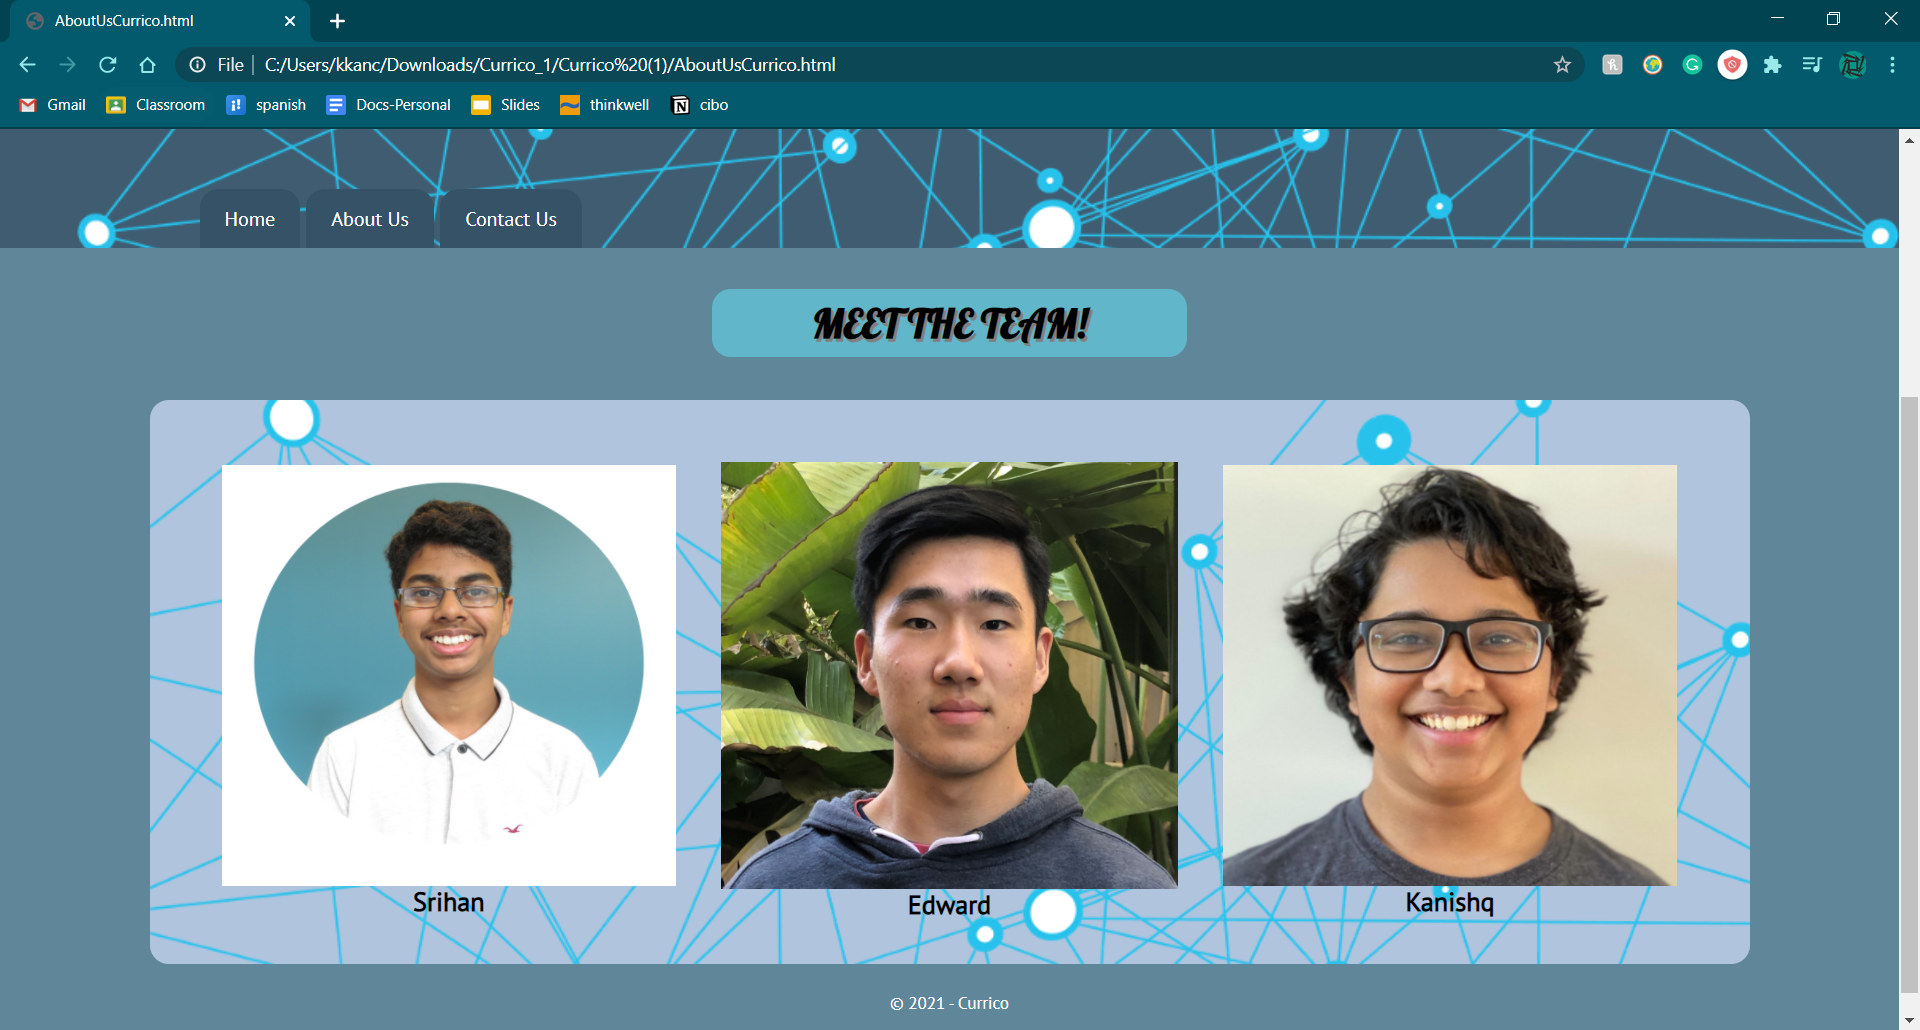The height and width of the screenshot is (1030, 1920).
Task: Open the media control playlist icon
Action: pyautogui.click(x=1812, y=65)
